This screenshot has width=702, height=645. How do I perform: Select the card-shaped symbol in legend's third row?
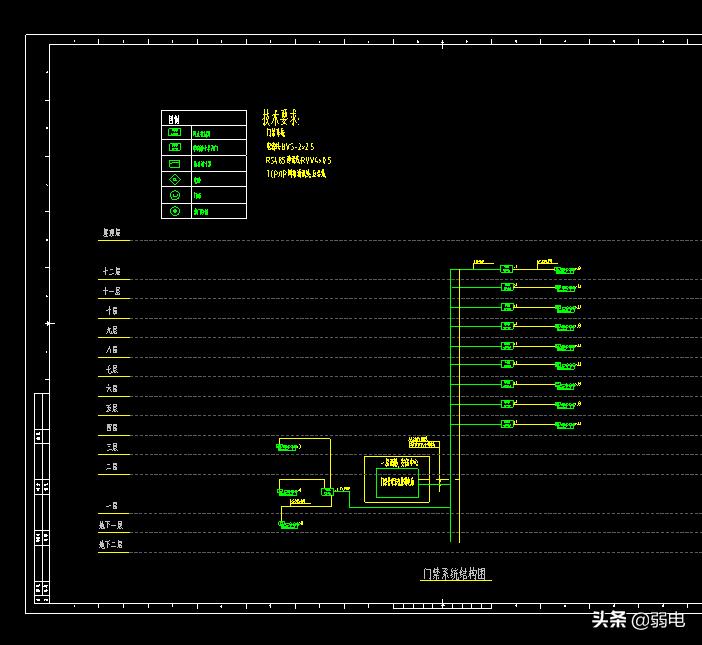(175, 163)
